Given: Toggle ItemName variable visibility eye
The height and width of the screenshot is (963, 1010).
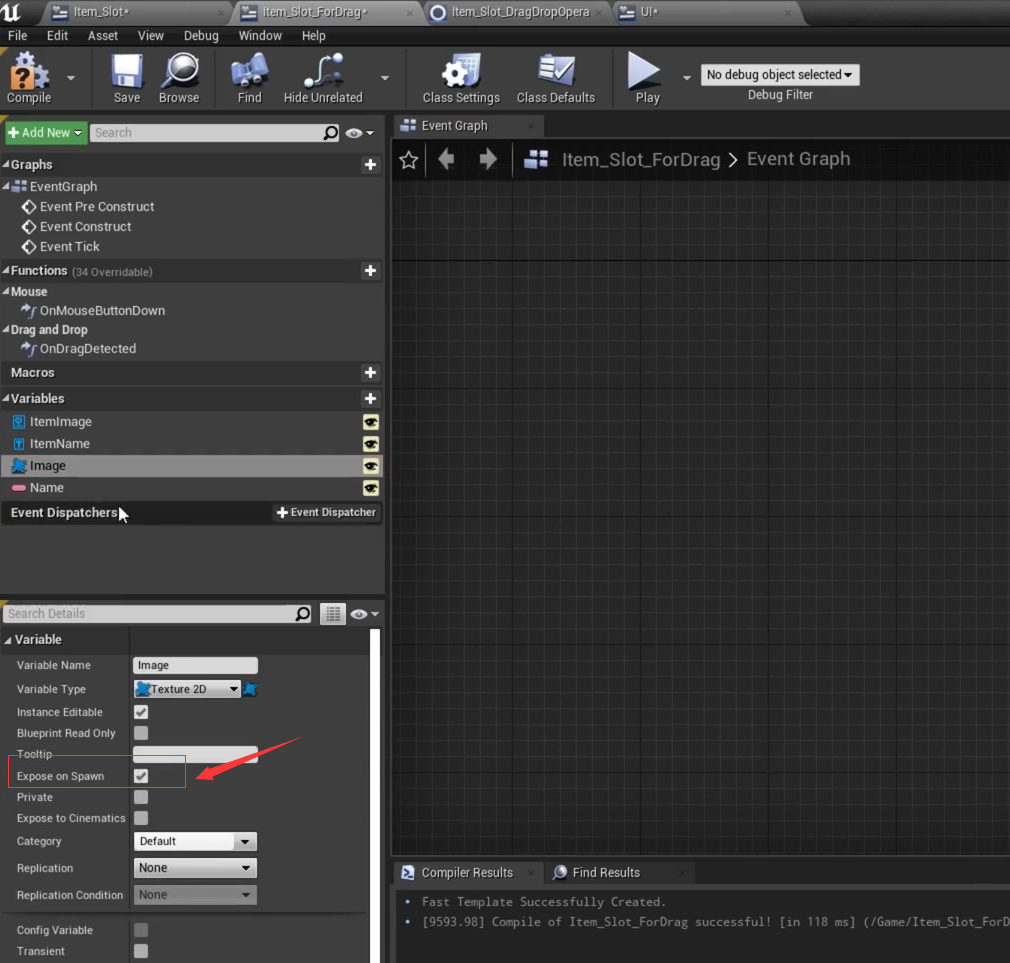Looking at the screenshot, I should (x=370, y=444).
